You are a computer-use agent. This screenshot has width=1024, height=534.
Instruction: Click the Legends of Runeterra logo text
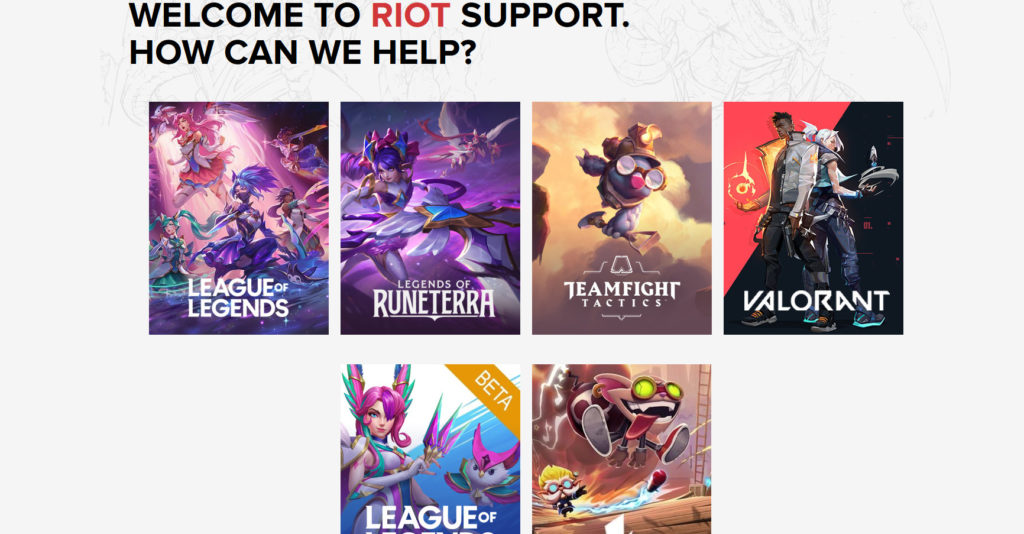[x=434, y=299]
